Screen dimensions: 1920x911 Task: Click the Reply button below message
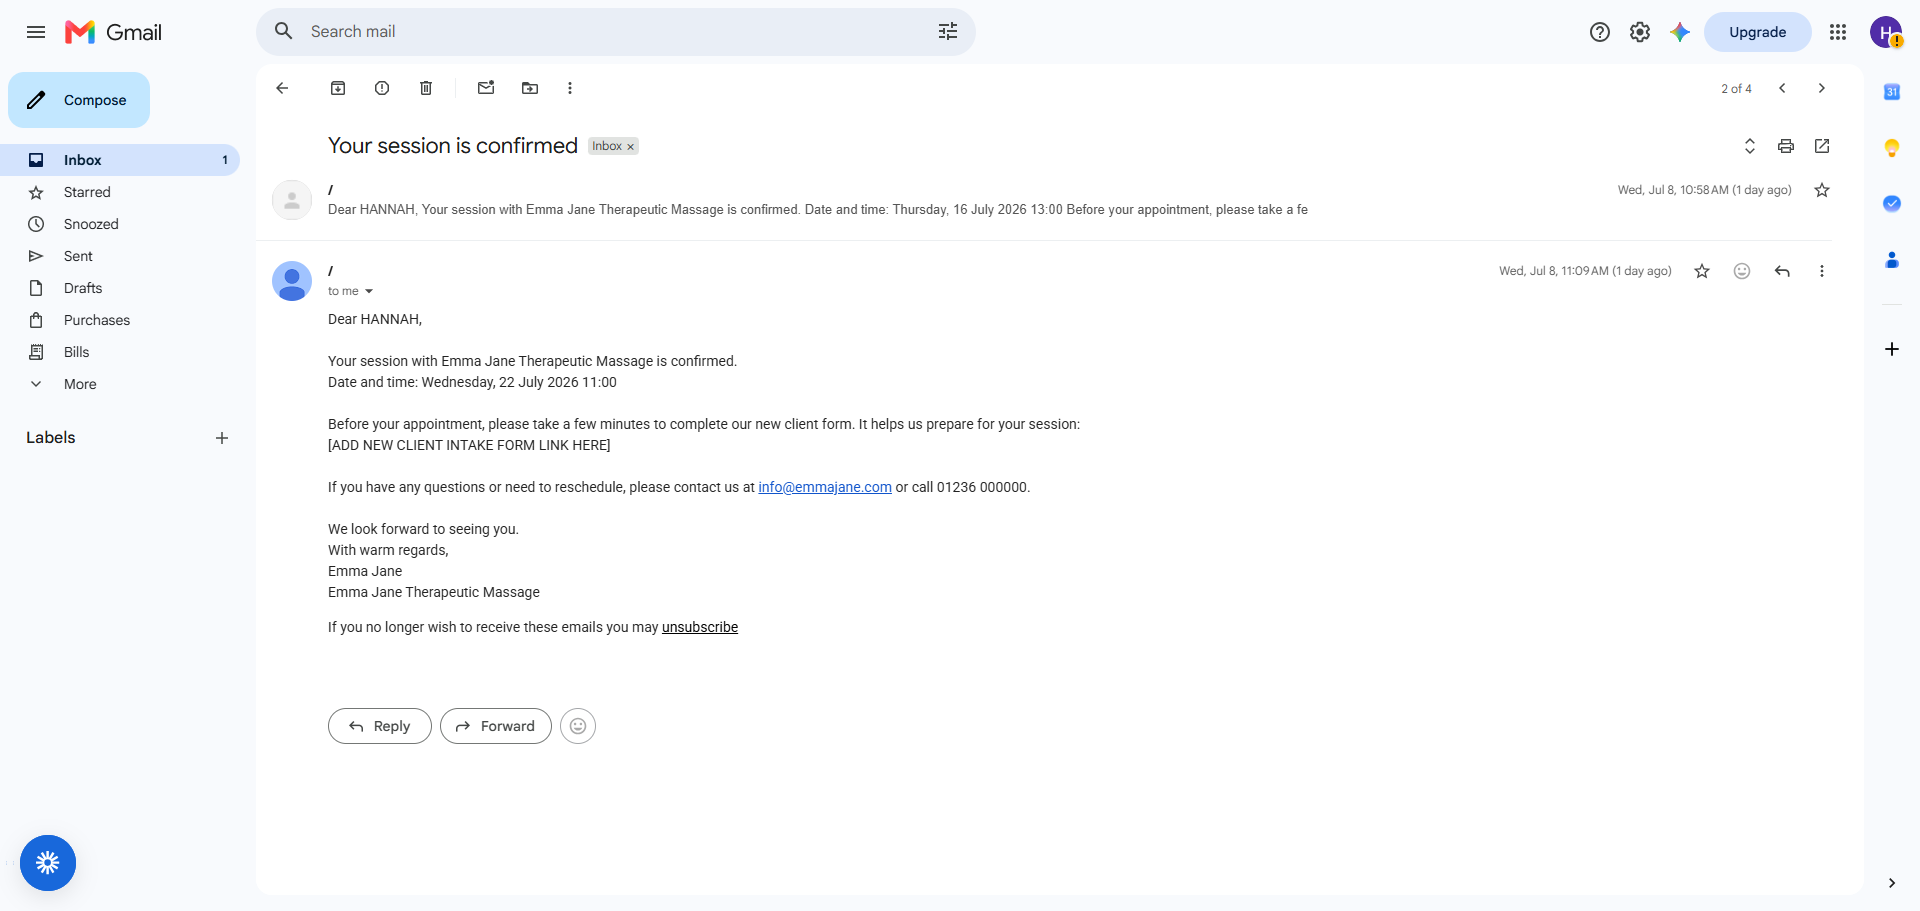(x=380, y=726)
